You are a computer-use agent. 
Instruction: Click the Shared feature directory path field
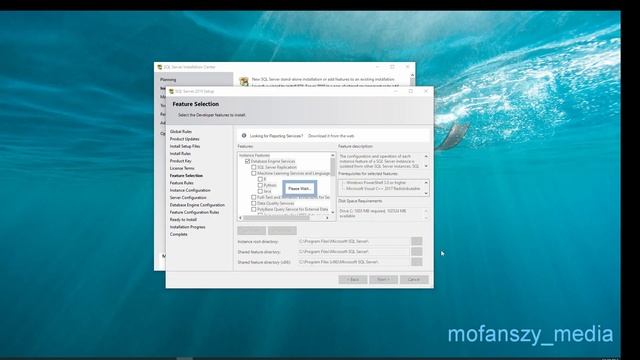pyautogui.click(x=354, y=252)
